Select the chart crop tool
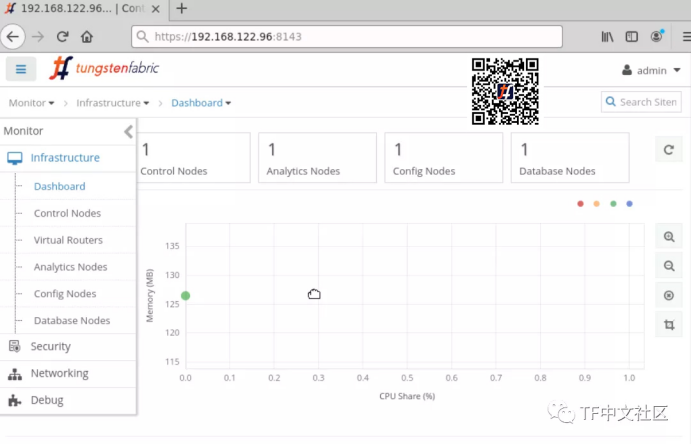692x444 pixels. [x=669, y=325]
